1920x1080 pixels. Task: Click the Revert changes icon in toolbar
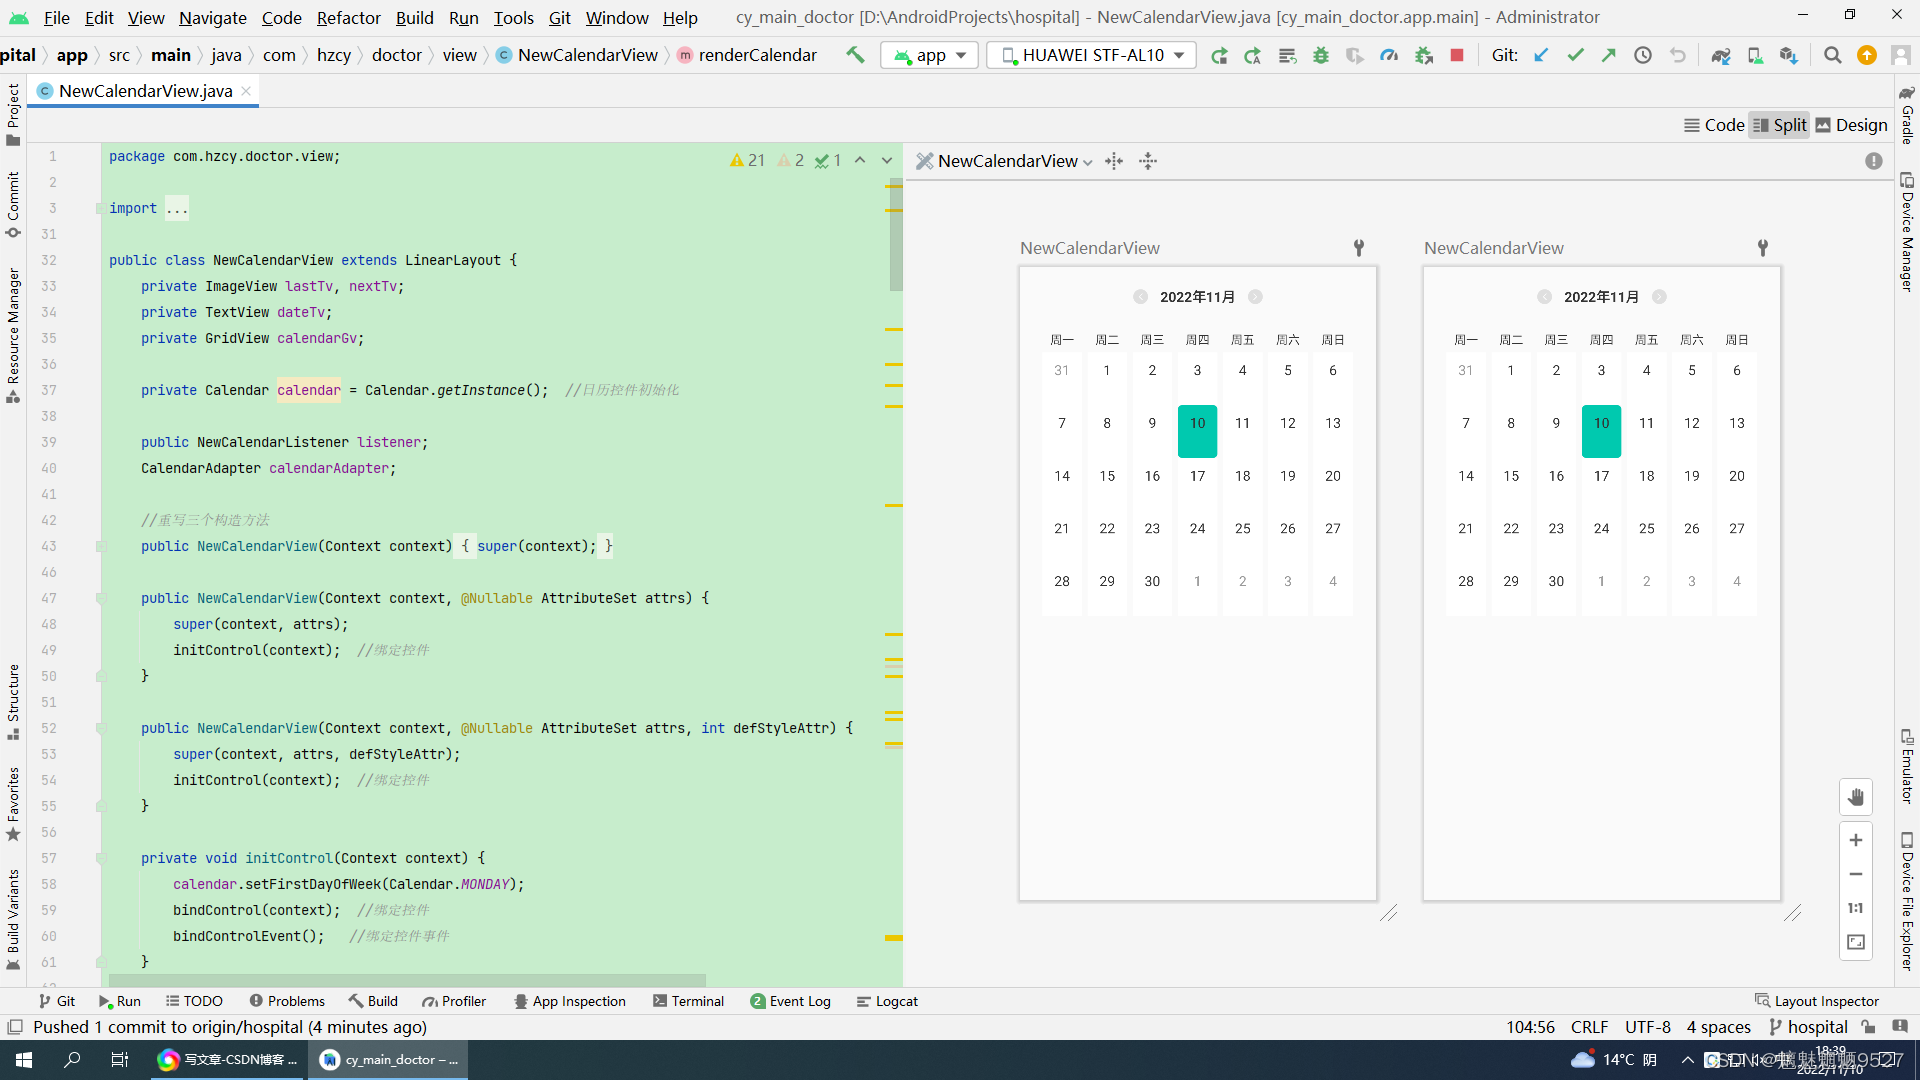1677,55
